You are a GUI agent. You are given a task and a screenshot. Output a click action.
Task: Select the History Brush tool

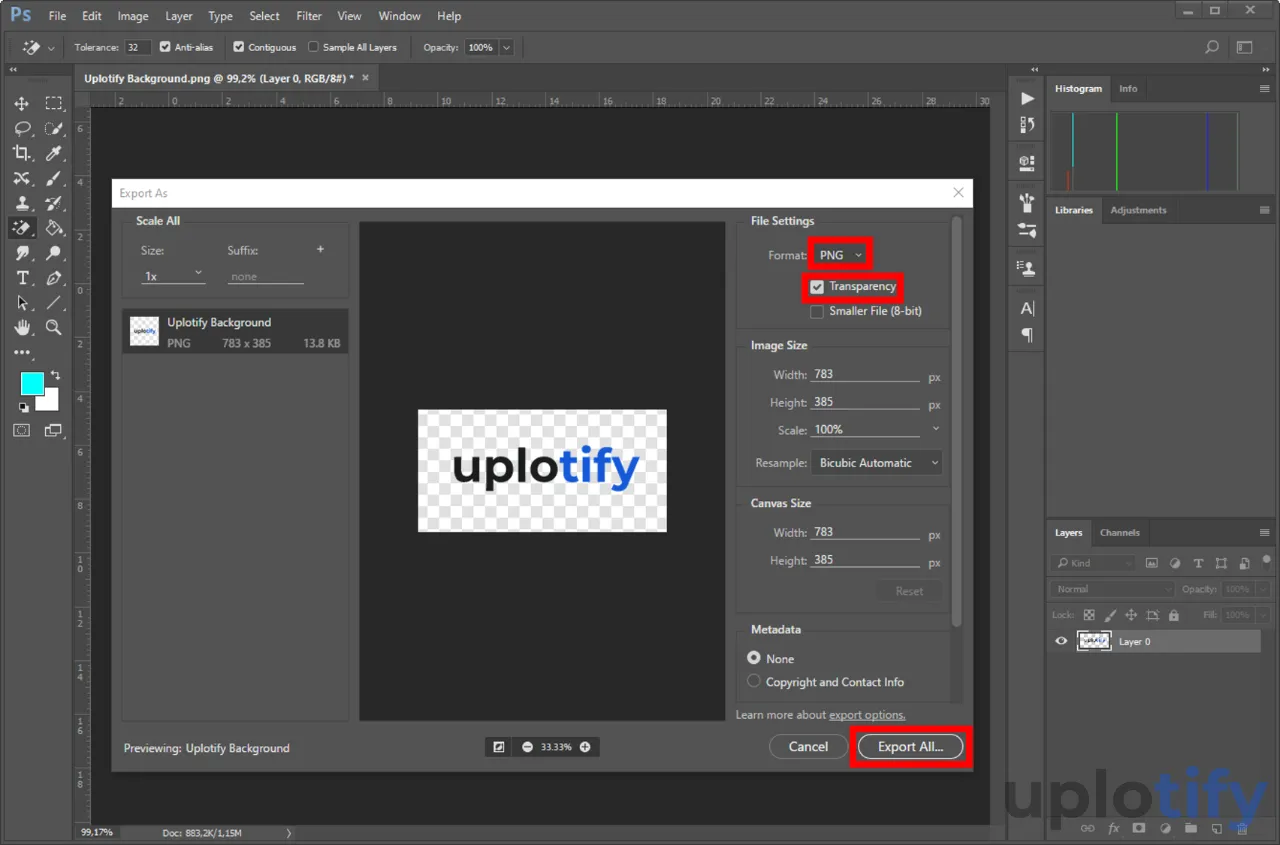[54, 203]
